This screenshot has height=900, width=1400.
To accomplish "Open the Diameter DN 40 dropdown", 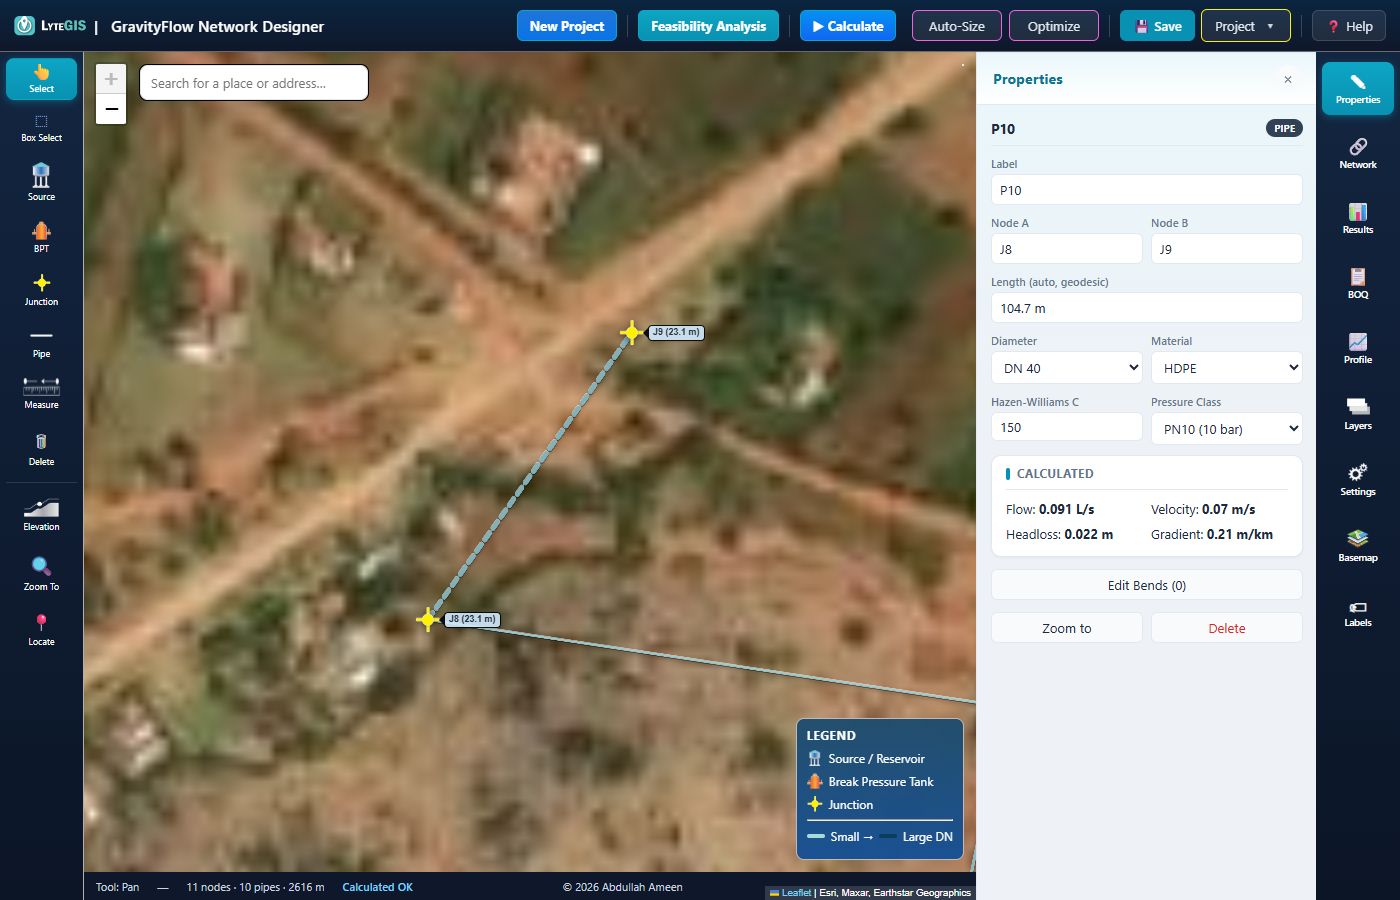I will coord(1066,368).
